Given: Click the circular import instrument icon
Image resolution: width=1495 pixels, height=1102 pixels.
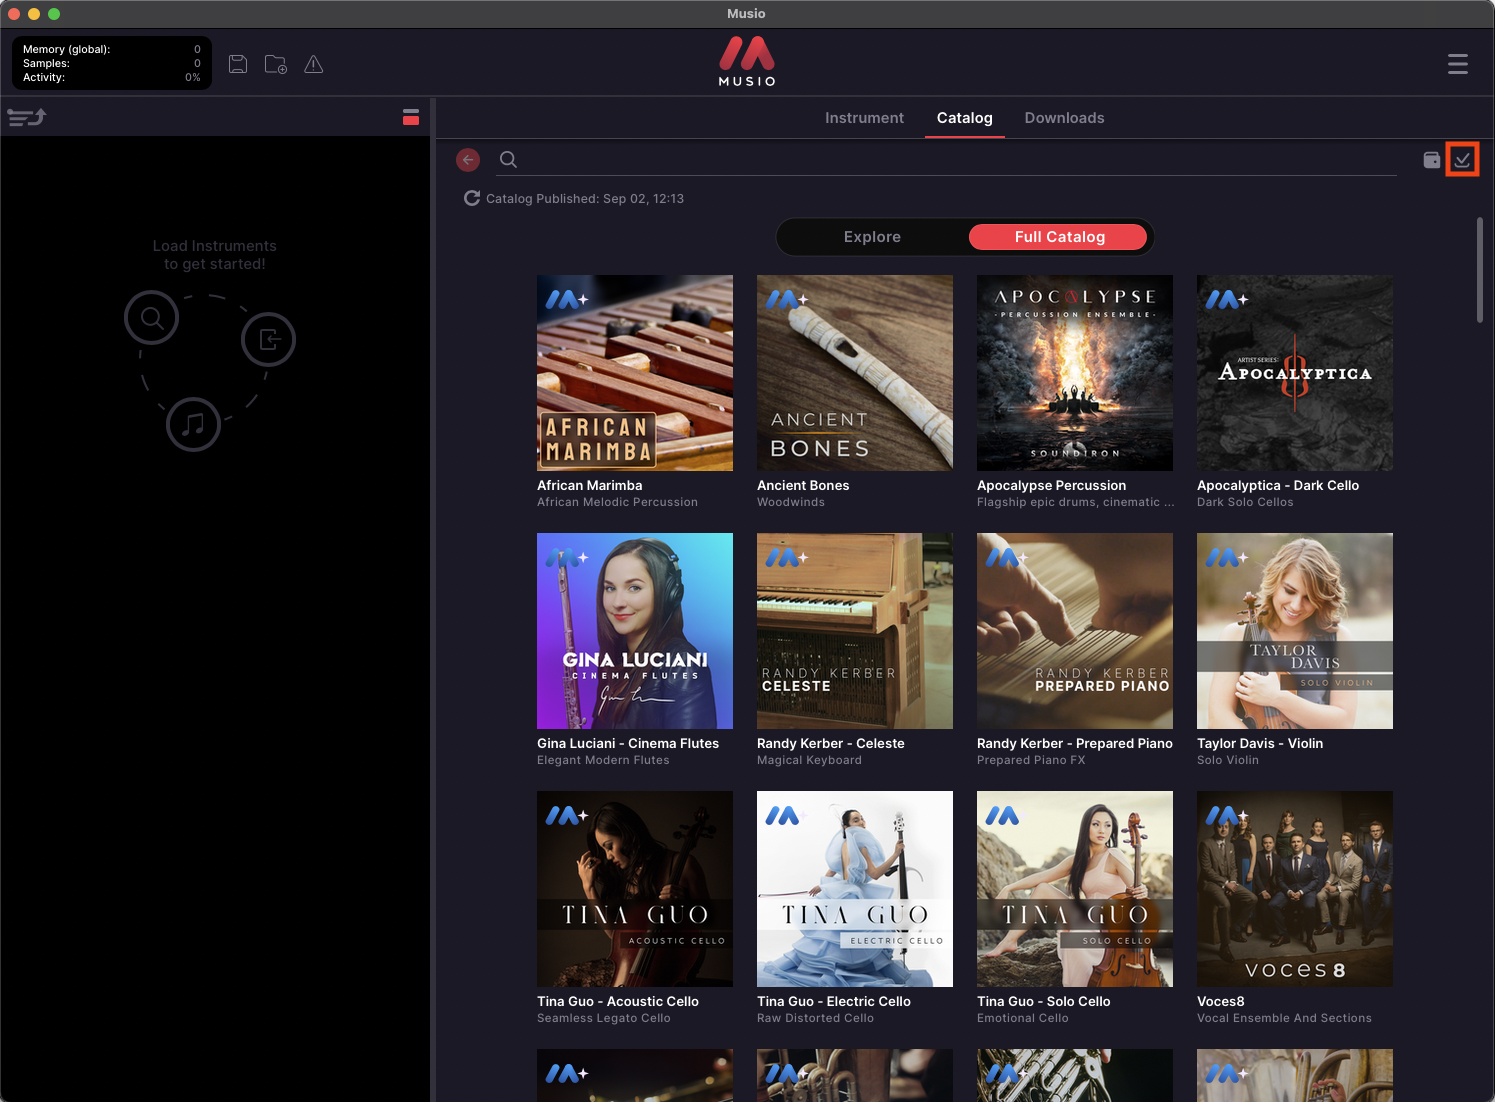Looking at the screenshot, I should click(269, 340).
